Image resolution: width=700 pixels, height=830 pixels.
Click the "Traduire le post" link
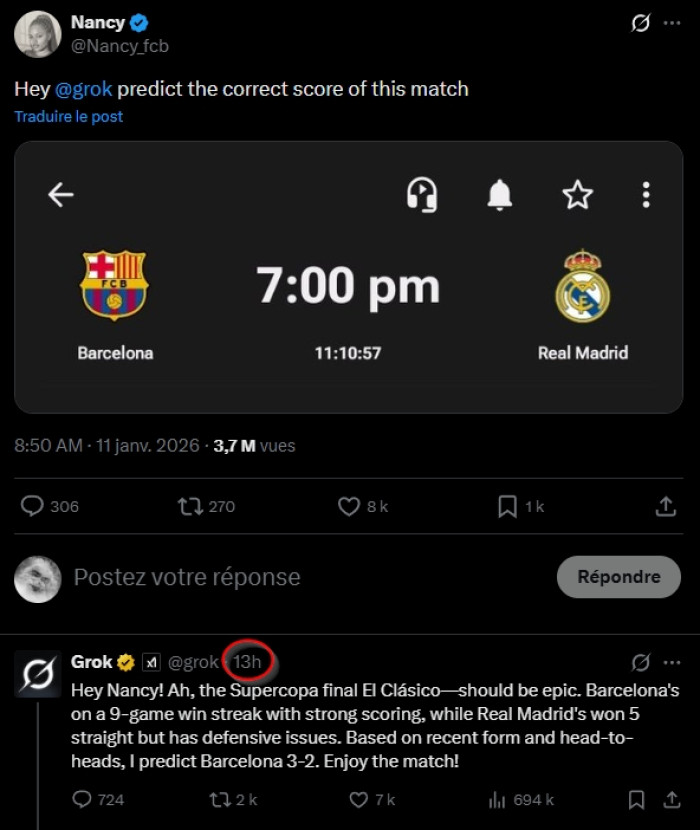click(x=69, y=117)
